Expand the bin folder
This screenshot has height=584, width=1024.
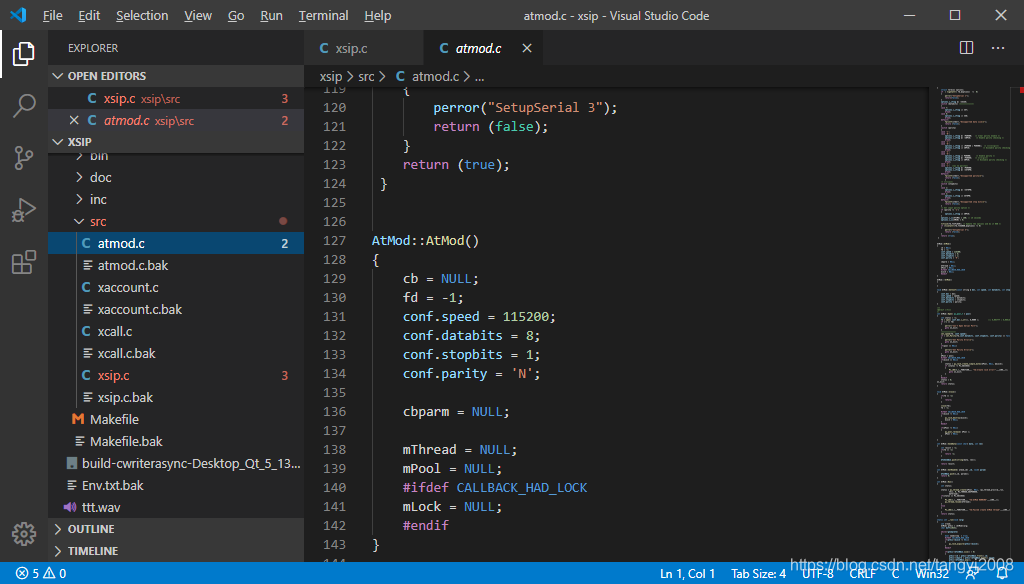(176, 157)
